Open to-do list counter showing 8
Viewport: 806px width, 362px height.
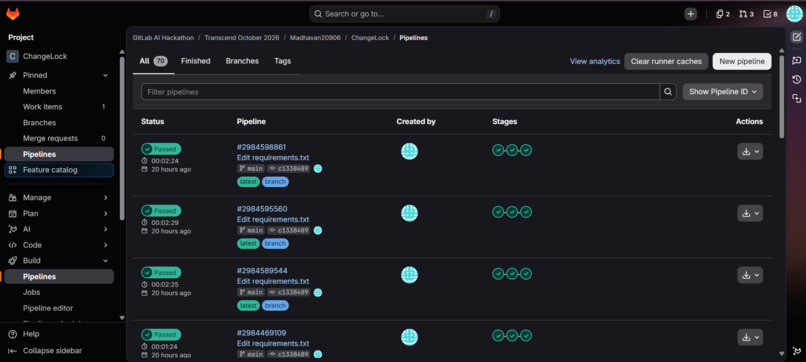(x=771, y=14)
